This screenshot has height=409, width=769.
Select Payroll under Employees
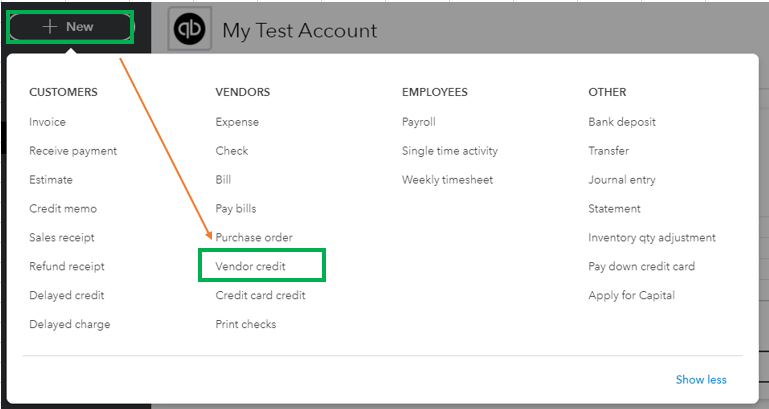tap(418, 122)
